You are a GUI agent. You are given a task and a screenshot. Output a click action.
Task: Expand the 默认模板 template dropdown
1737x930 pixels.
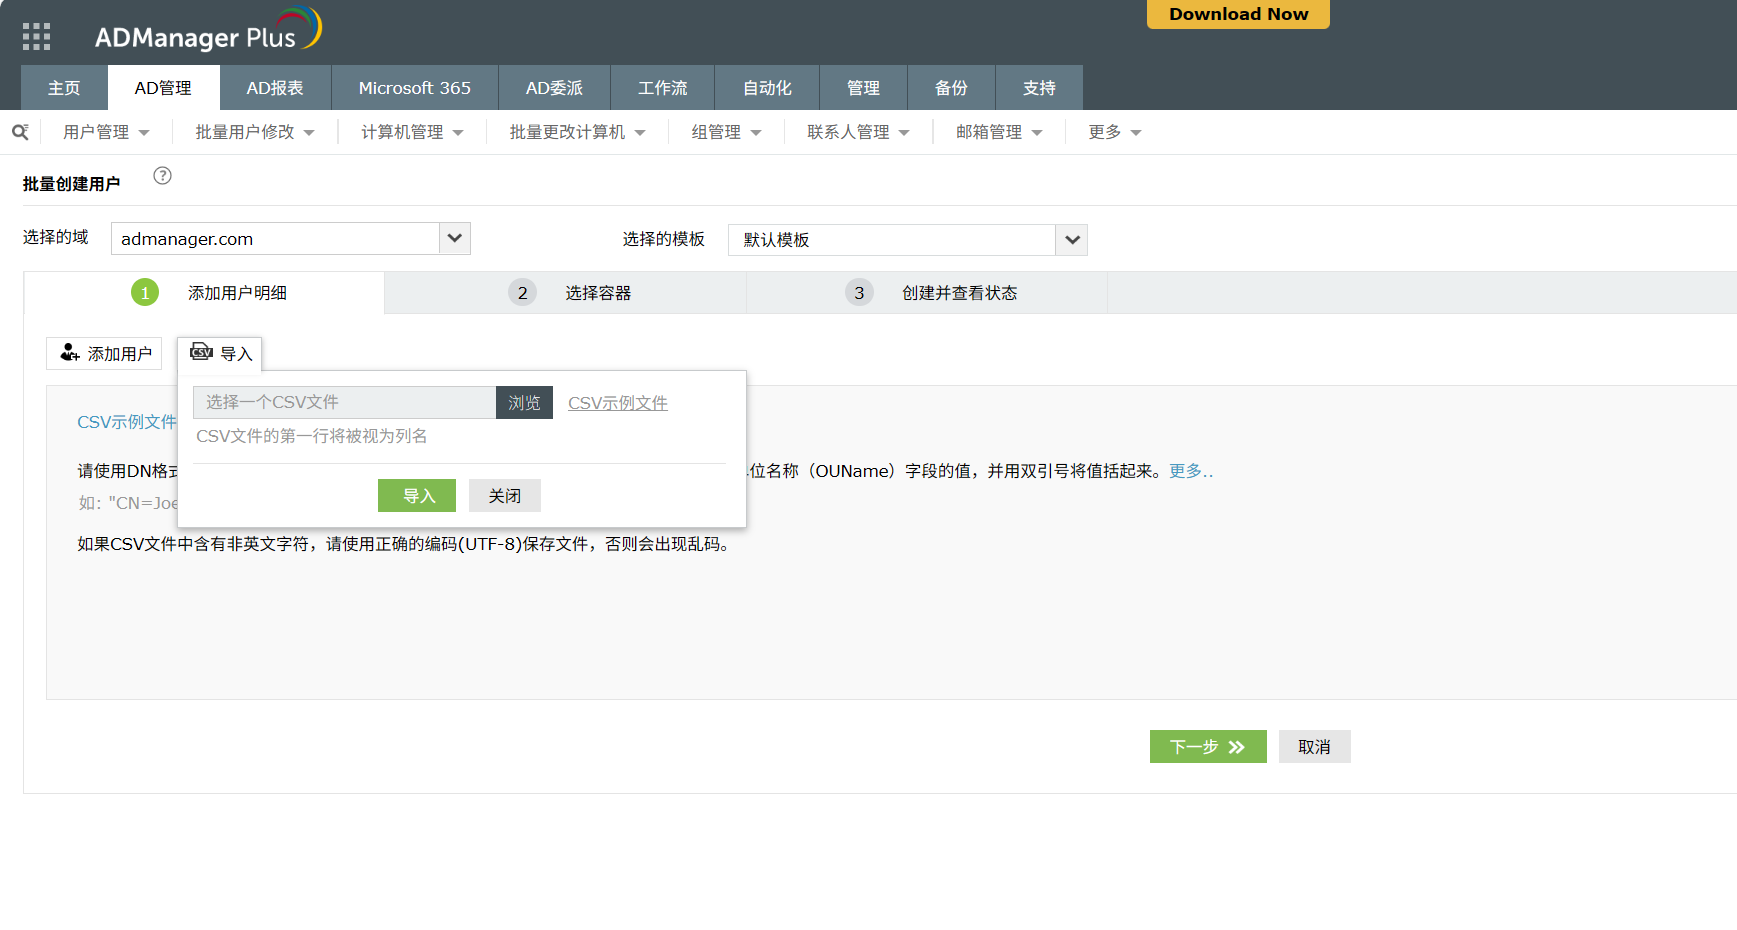pos(1071,240)
